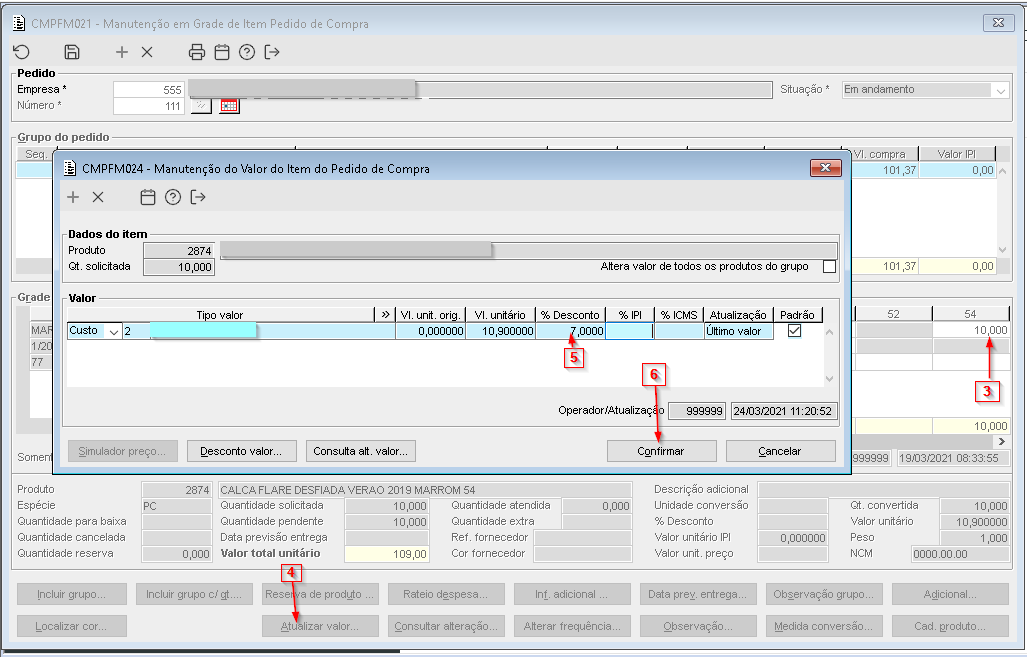Click the help question icon in main toolbar
The width and height of the screenshot is (1027, 657).
coord(247,52)
